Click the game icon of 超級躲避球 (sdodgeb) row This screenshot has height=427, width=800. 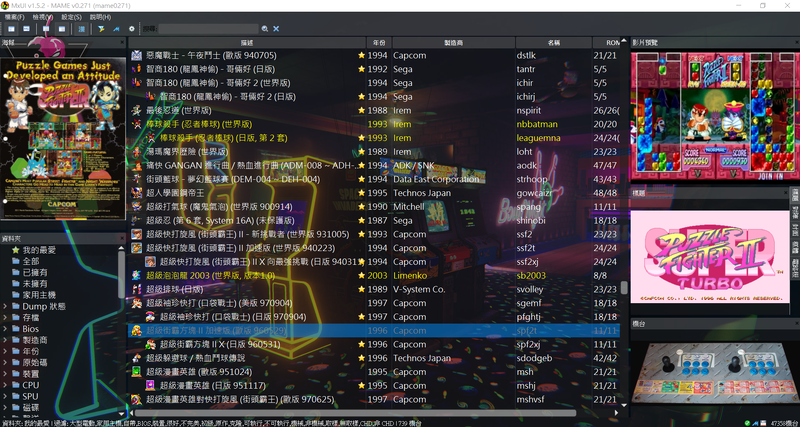click(x=136, y=358)
